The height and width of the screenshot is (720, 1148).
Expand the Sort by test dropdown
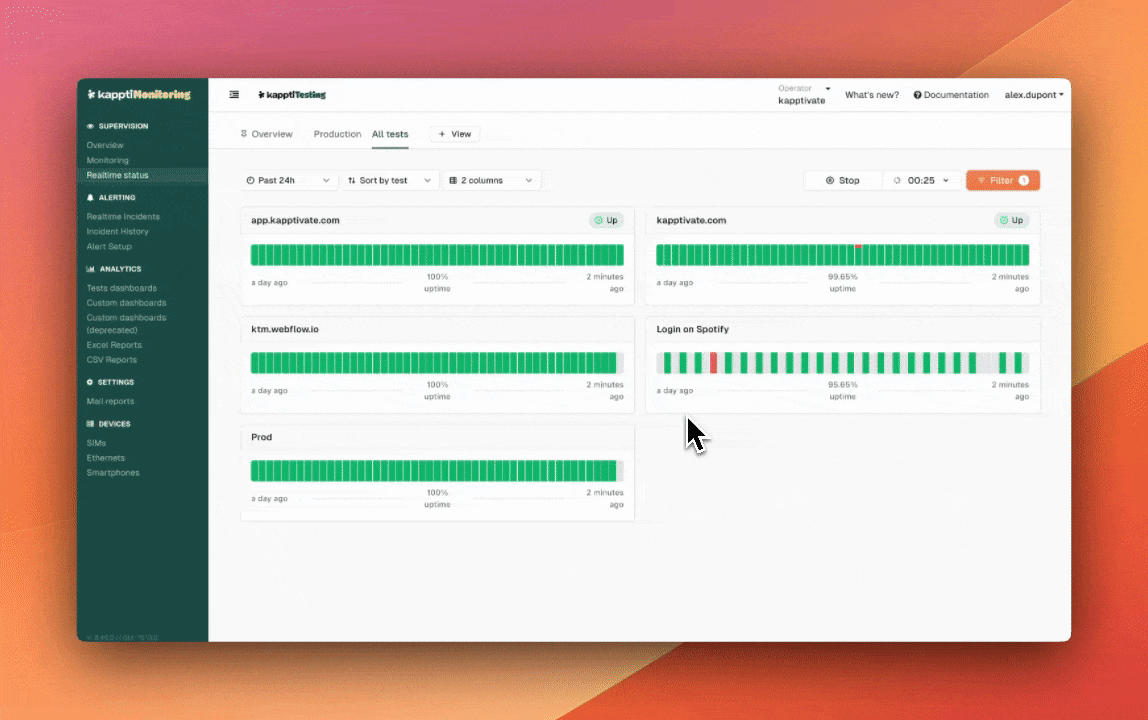tap(389, 180)
